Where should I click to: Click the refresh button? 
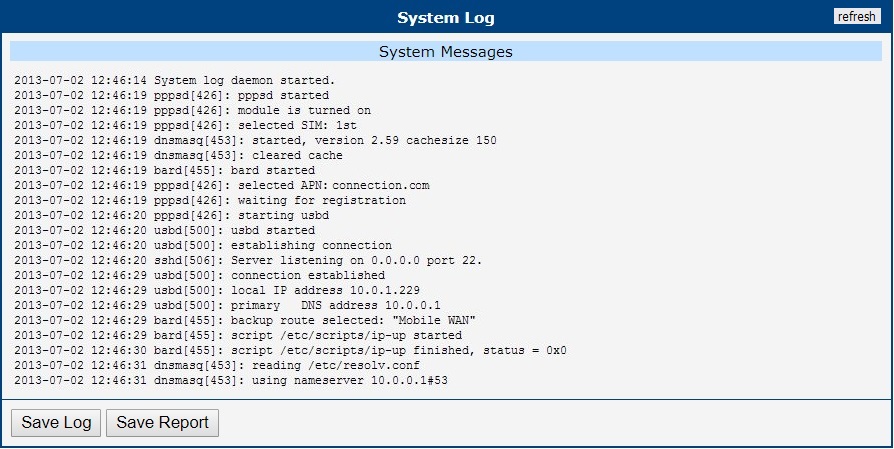(x=857, y=17)
